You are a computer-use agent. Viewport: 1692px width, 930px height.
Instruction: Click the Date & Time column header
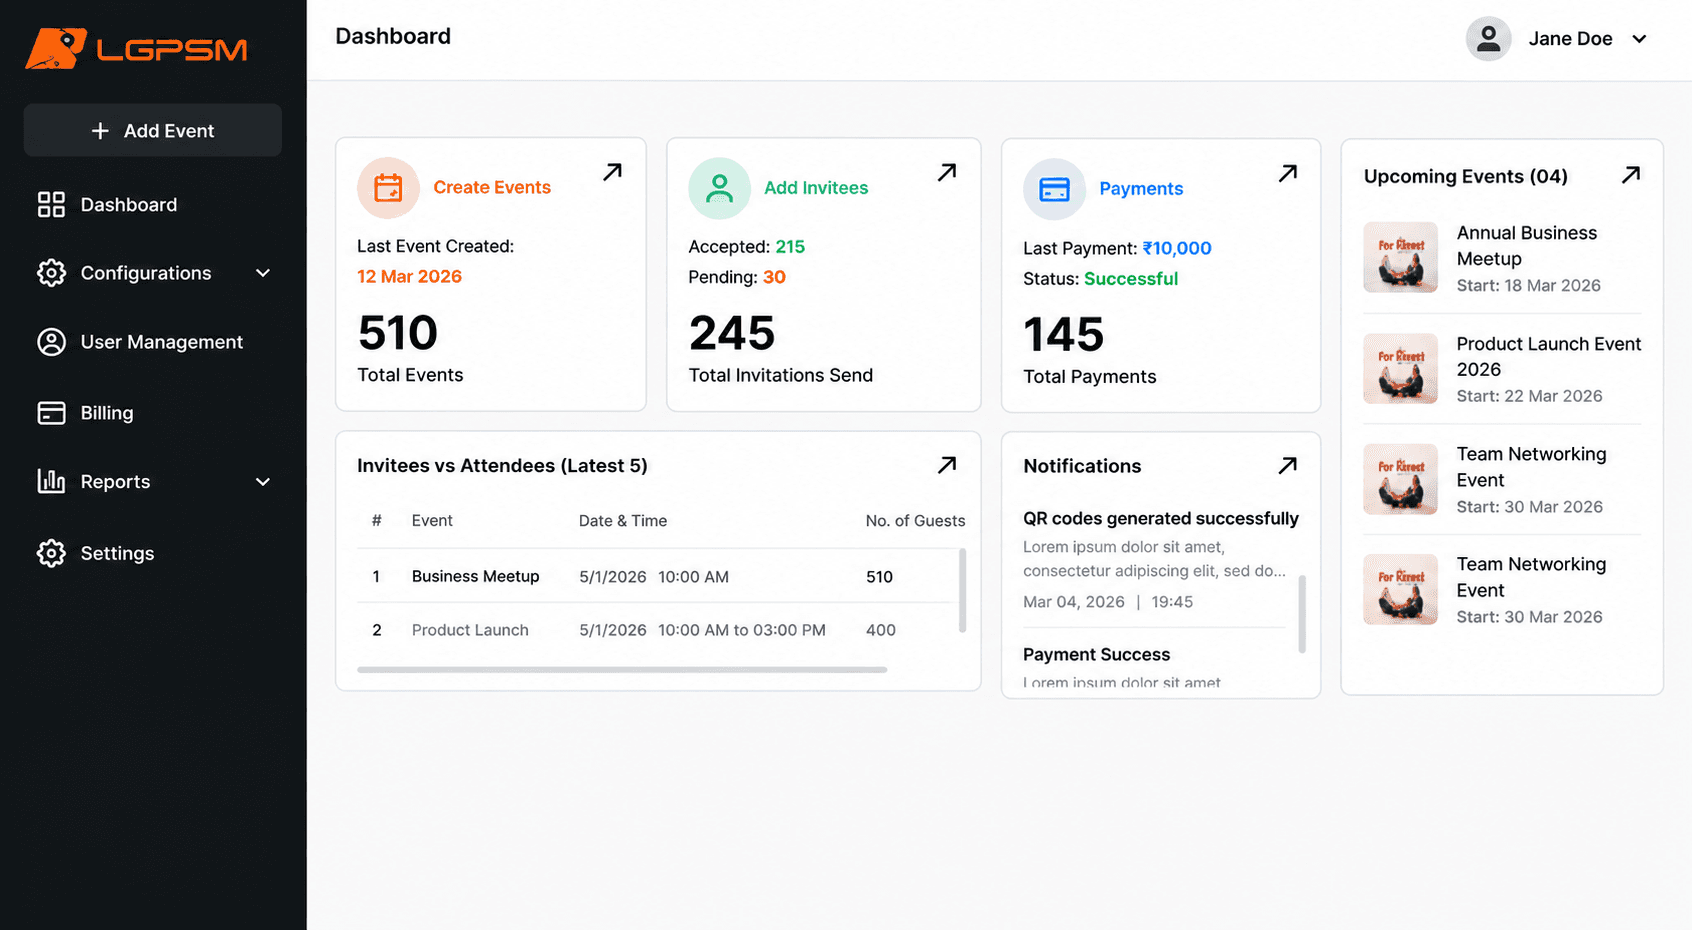[x=623, y=521]
